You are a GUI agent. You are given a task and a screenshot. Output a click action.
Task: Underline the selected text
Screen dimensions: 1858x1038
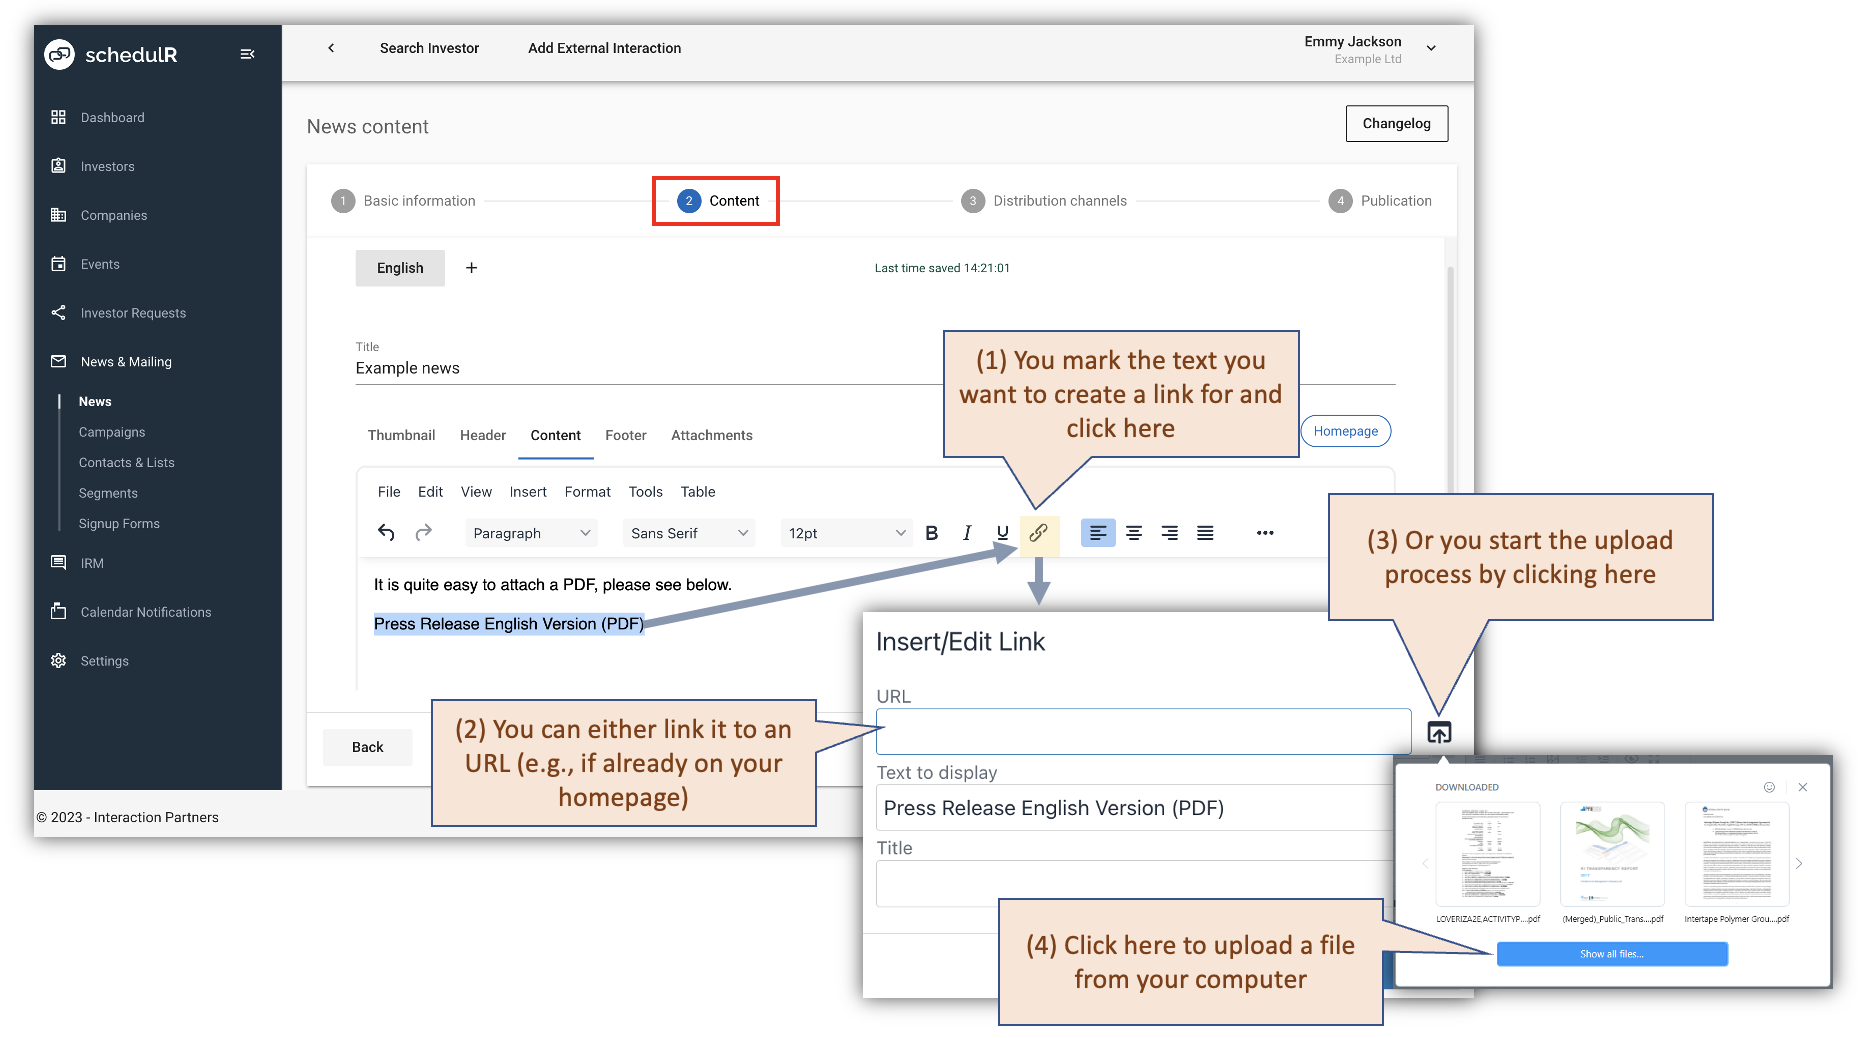click(x=1001, y=533)
